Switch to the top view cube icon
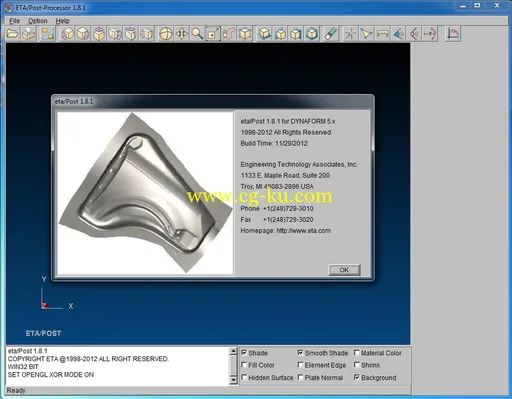The height and width of the screenshot is (399, 512). click(x=264, y=34)
